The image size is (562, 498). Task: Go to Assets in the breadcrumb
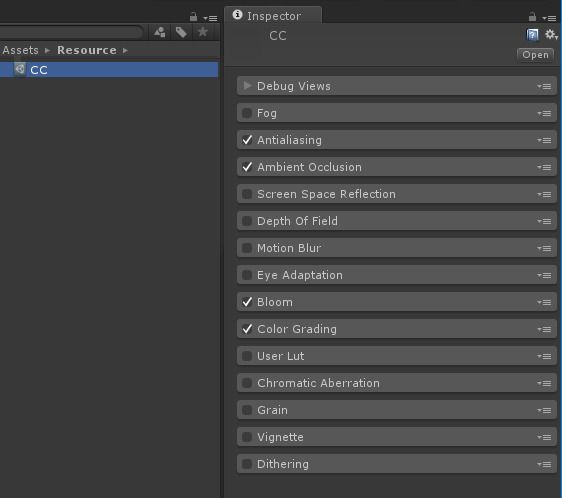coord(20,50)
